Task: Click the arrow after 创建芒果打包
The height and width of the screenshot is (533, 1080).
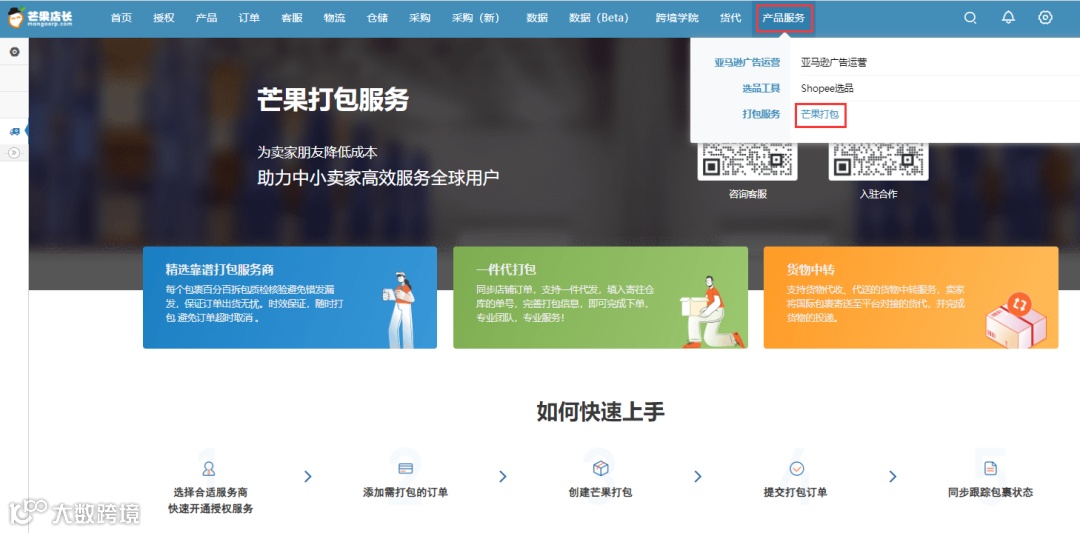Action: (698, 477)
